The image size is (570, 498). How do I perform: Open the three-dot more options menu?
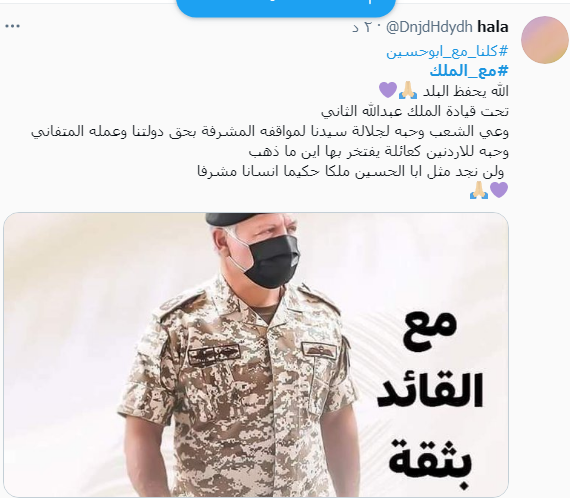(12, 26)
